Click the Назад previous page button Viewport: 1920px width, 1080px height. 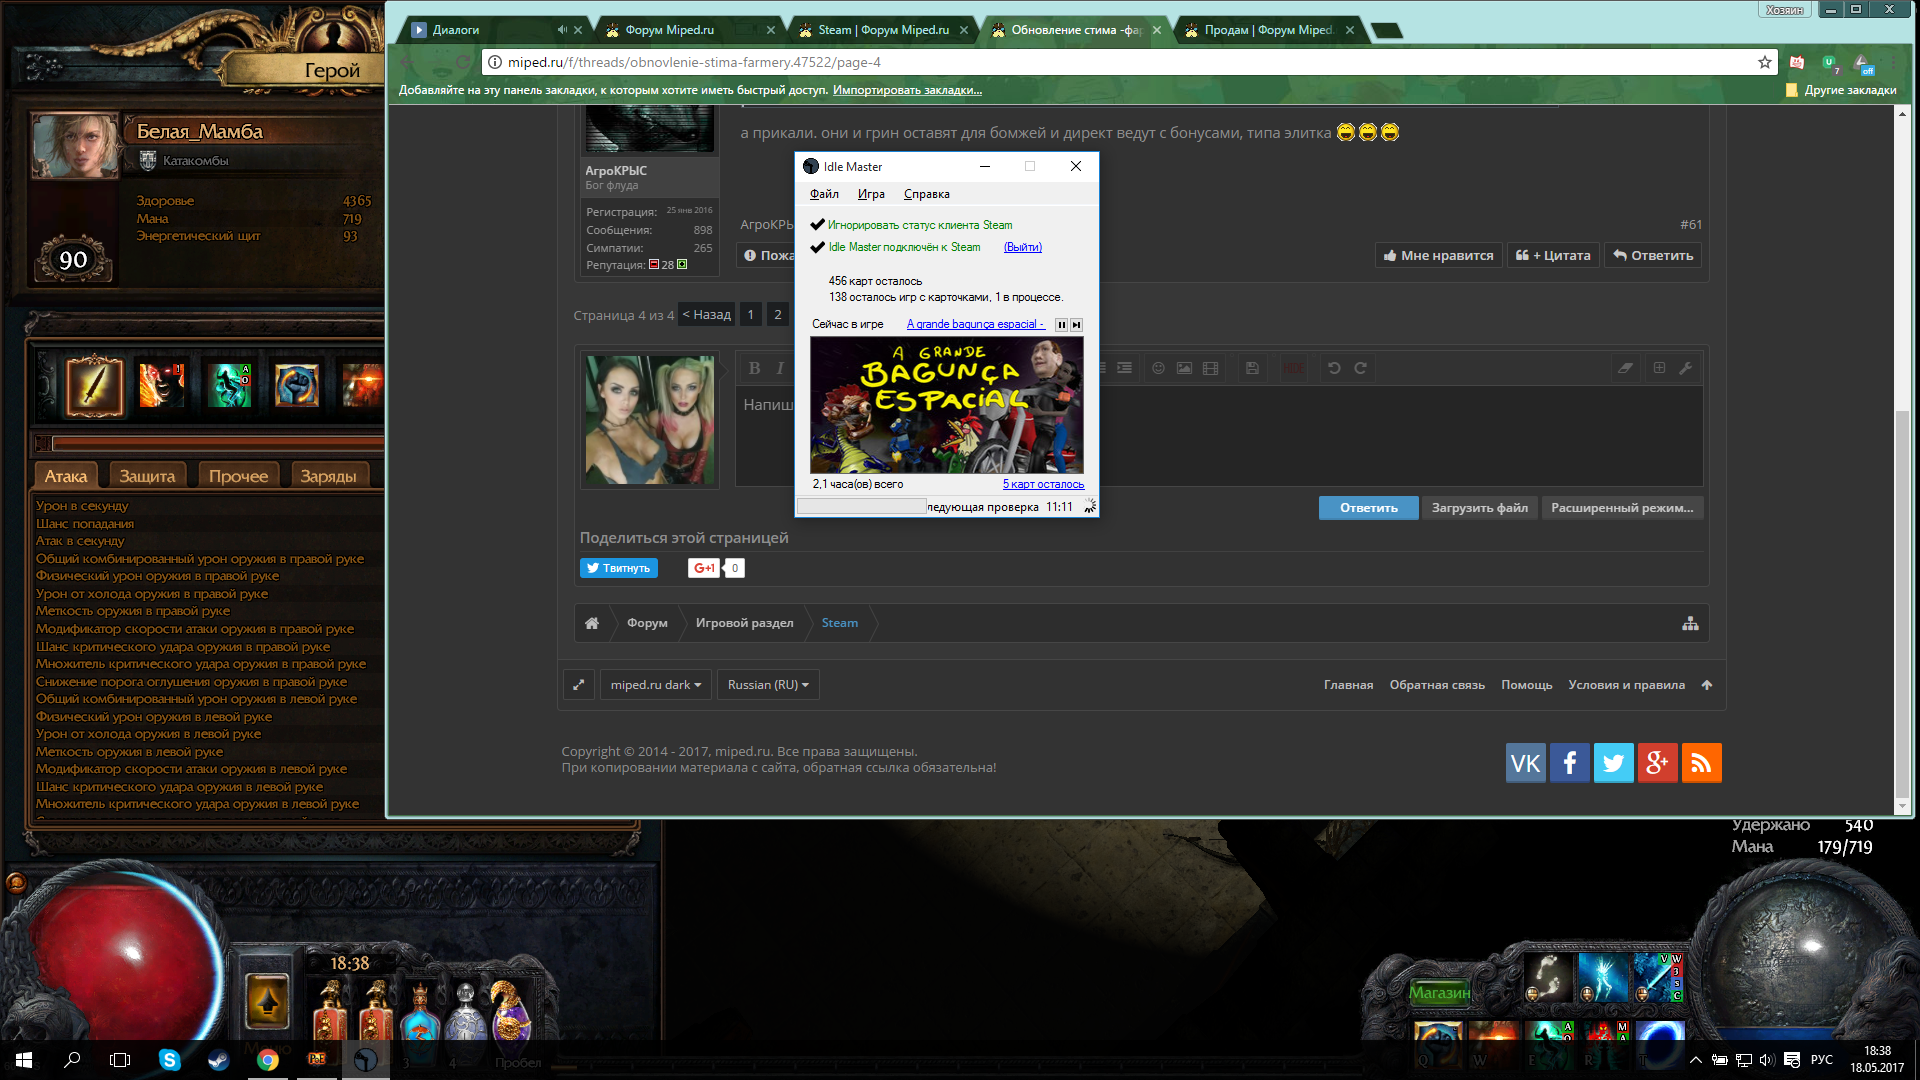coord(707,315)
